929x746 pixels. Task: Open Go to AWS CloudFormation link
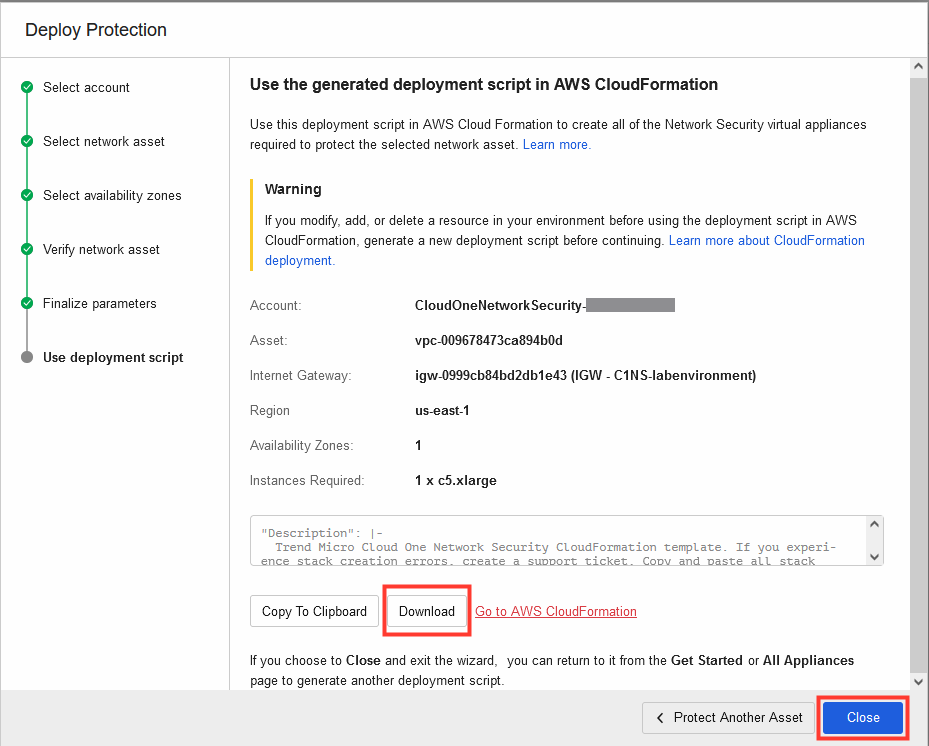tap(556, 611)
